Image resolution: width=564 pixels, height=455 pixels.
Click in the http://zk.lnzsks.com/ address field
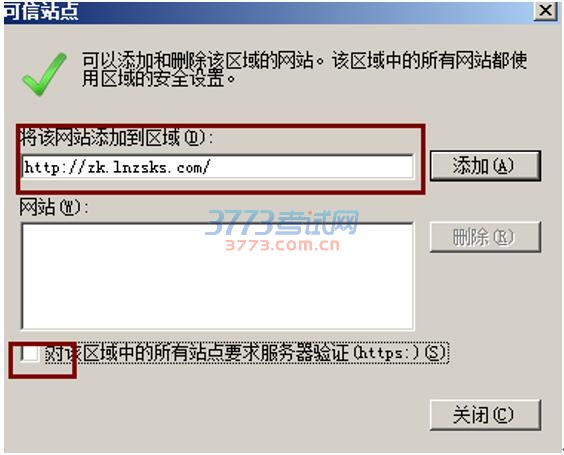click(x=217, y=167)
